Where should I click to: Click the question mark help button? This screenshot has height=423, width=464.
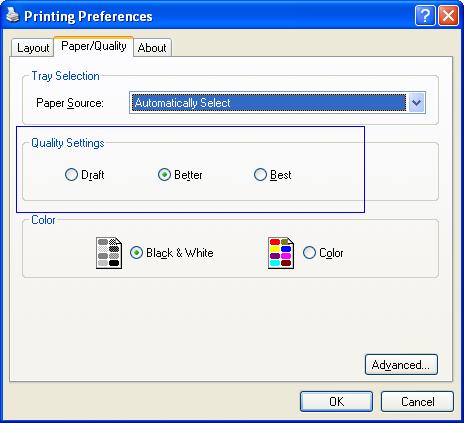coord(425,16)
